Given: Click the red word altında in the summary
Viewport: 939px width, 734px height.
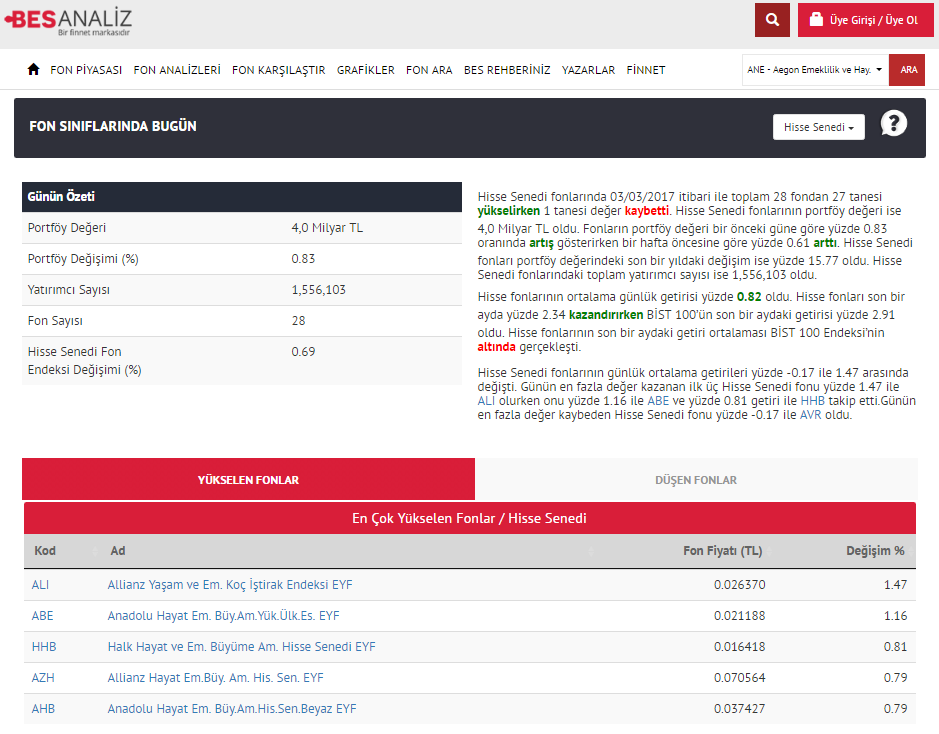Looking at the screenshot, I should pyautogui.click(x=496, y=347).
